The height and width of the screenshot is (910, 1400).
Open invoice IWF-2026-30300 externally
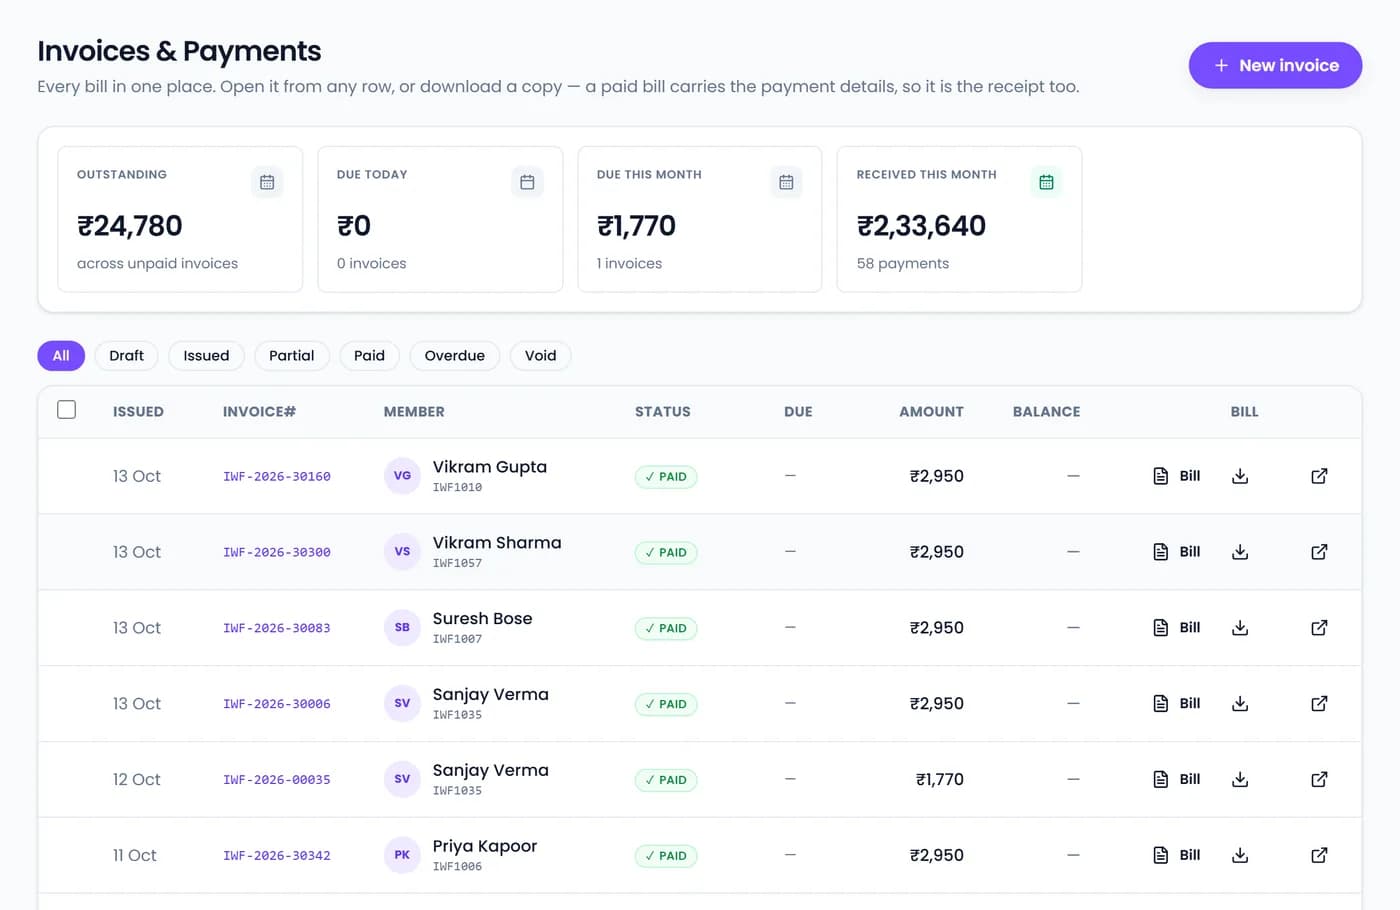pos(1319,552)
